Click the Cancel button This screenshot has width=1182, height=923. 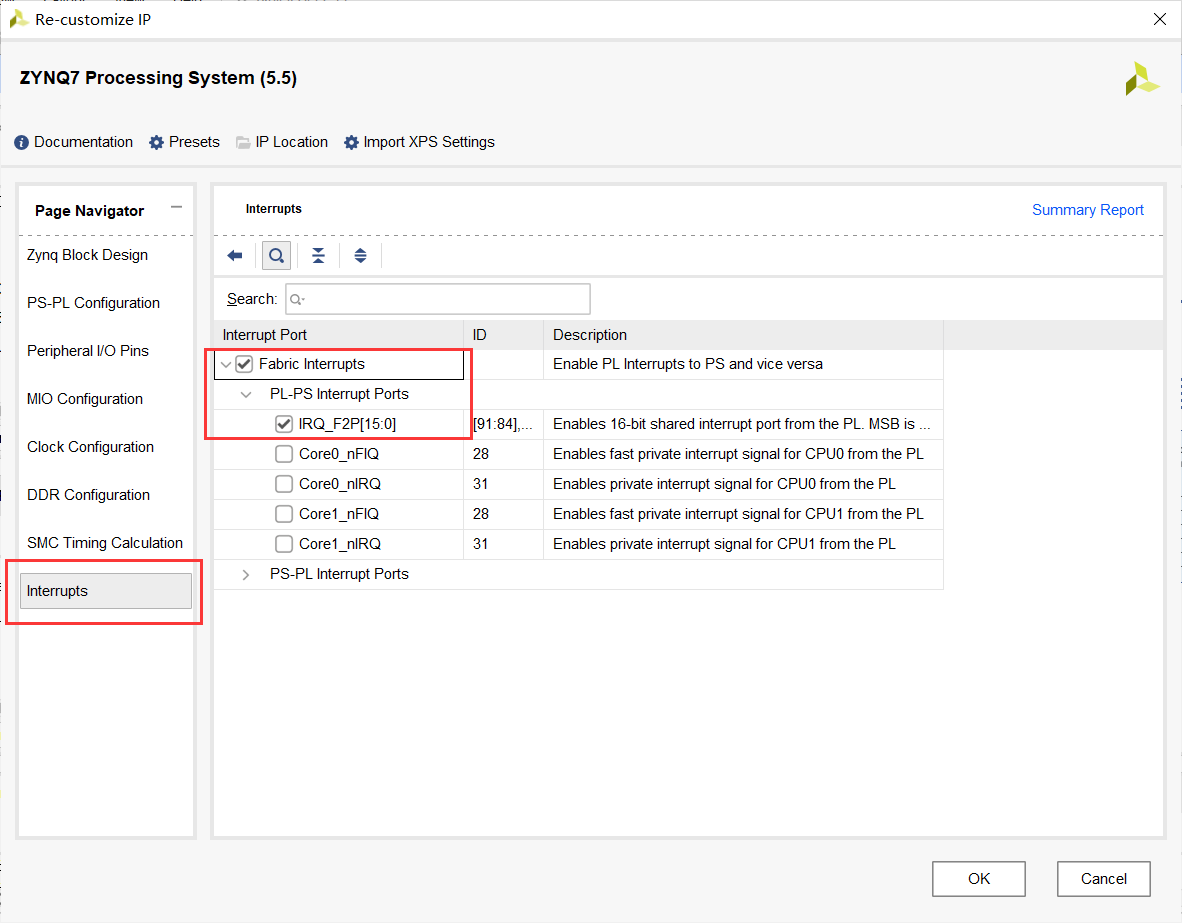pos(1104,879)
